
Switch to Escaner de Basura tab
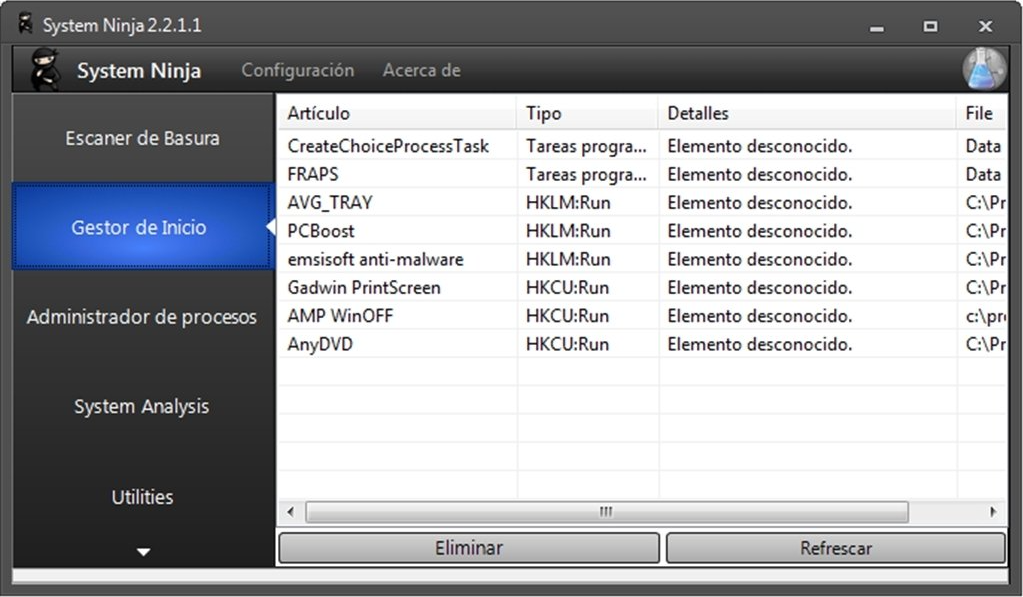(x=142, y=138)
